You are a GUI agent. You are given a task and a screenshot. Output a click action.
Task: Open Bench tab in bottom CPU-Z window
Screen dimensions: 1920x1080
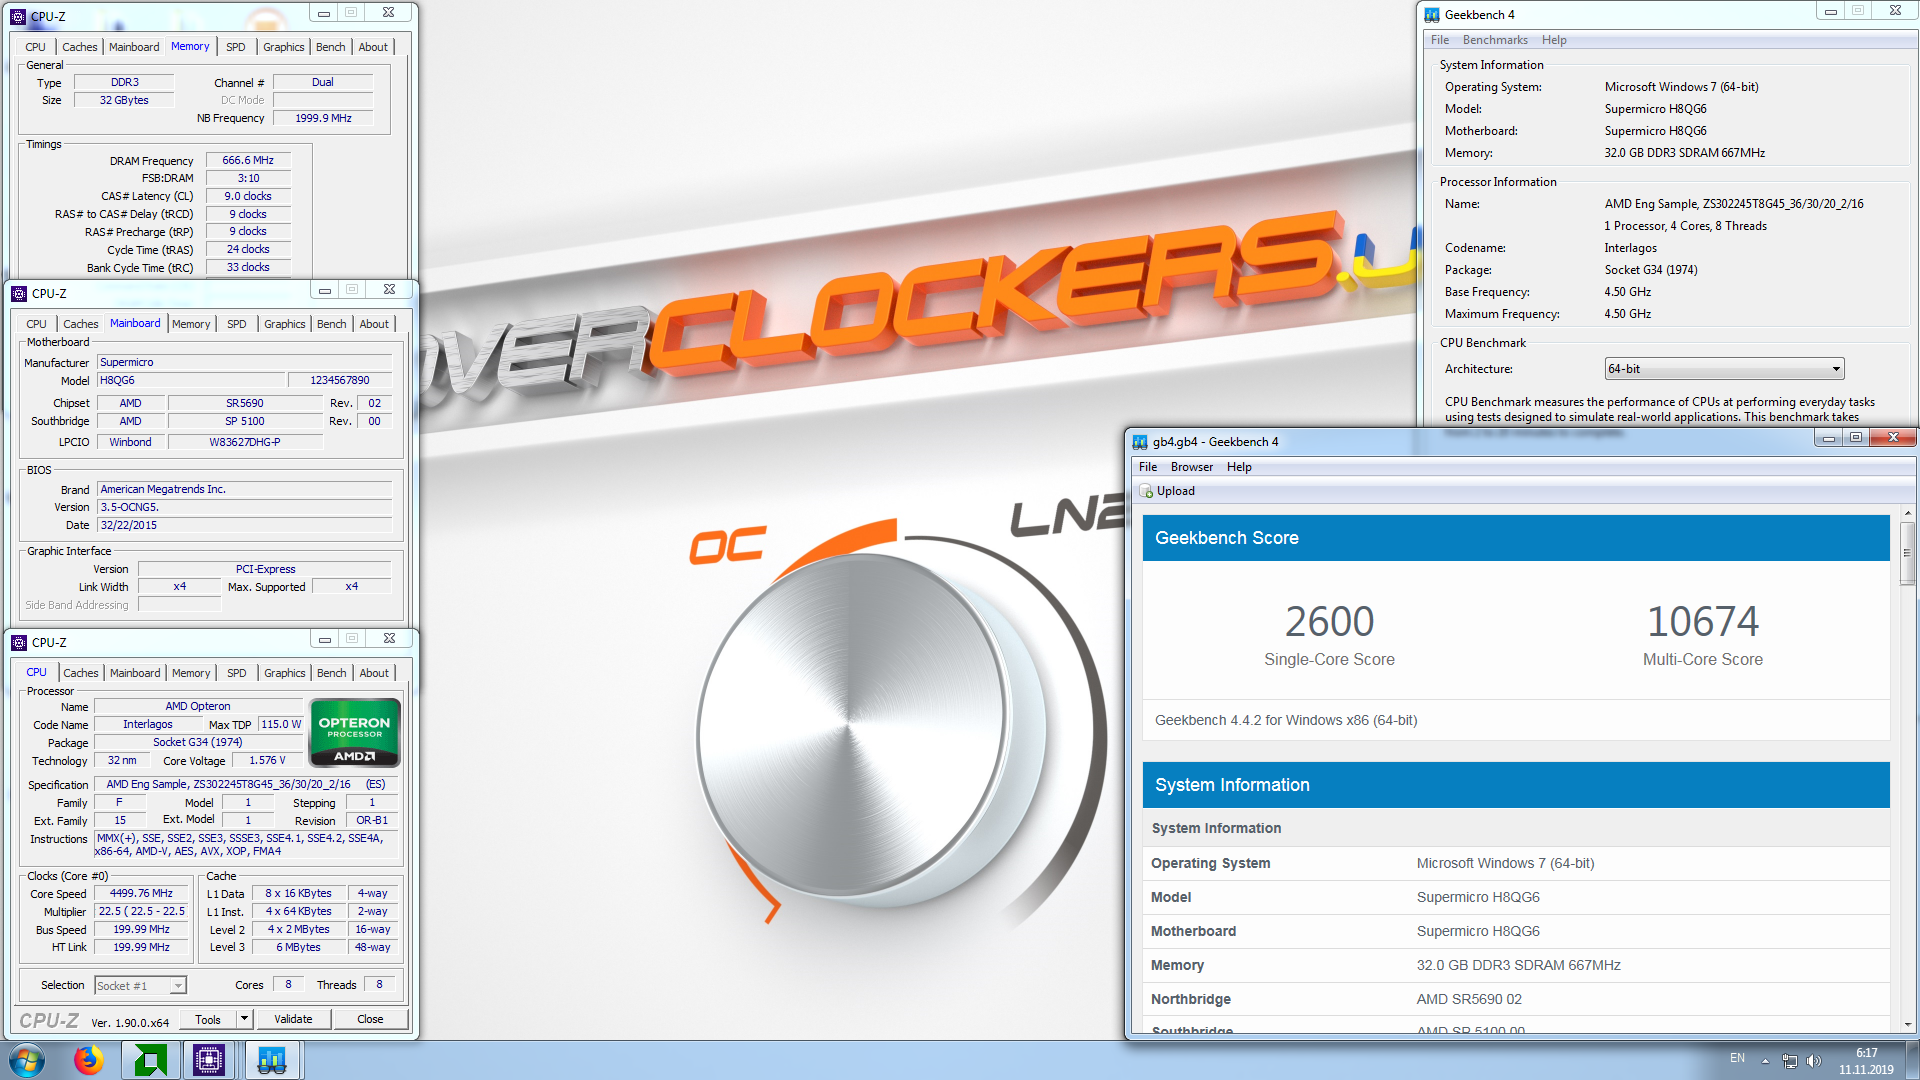[x=331, y=673]
